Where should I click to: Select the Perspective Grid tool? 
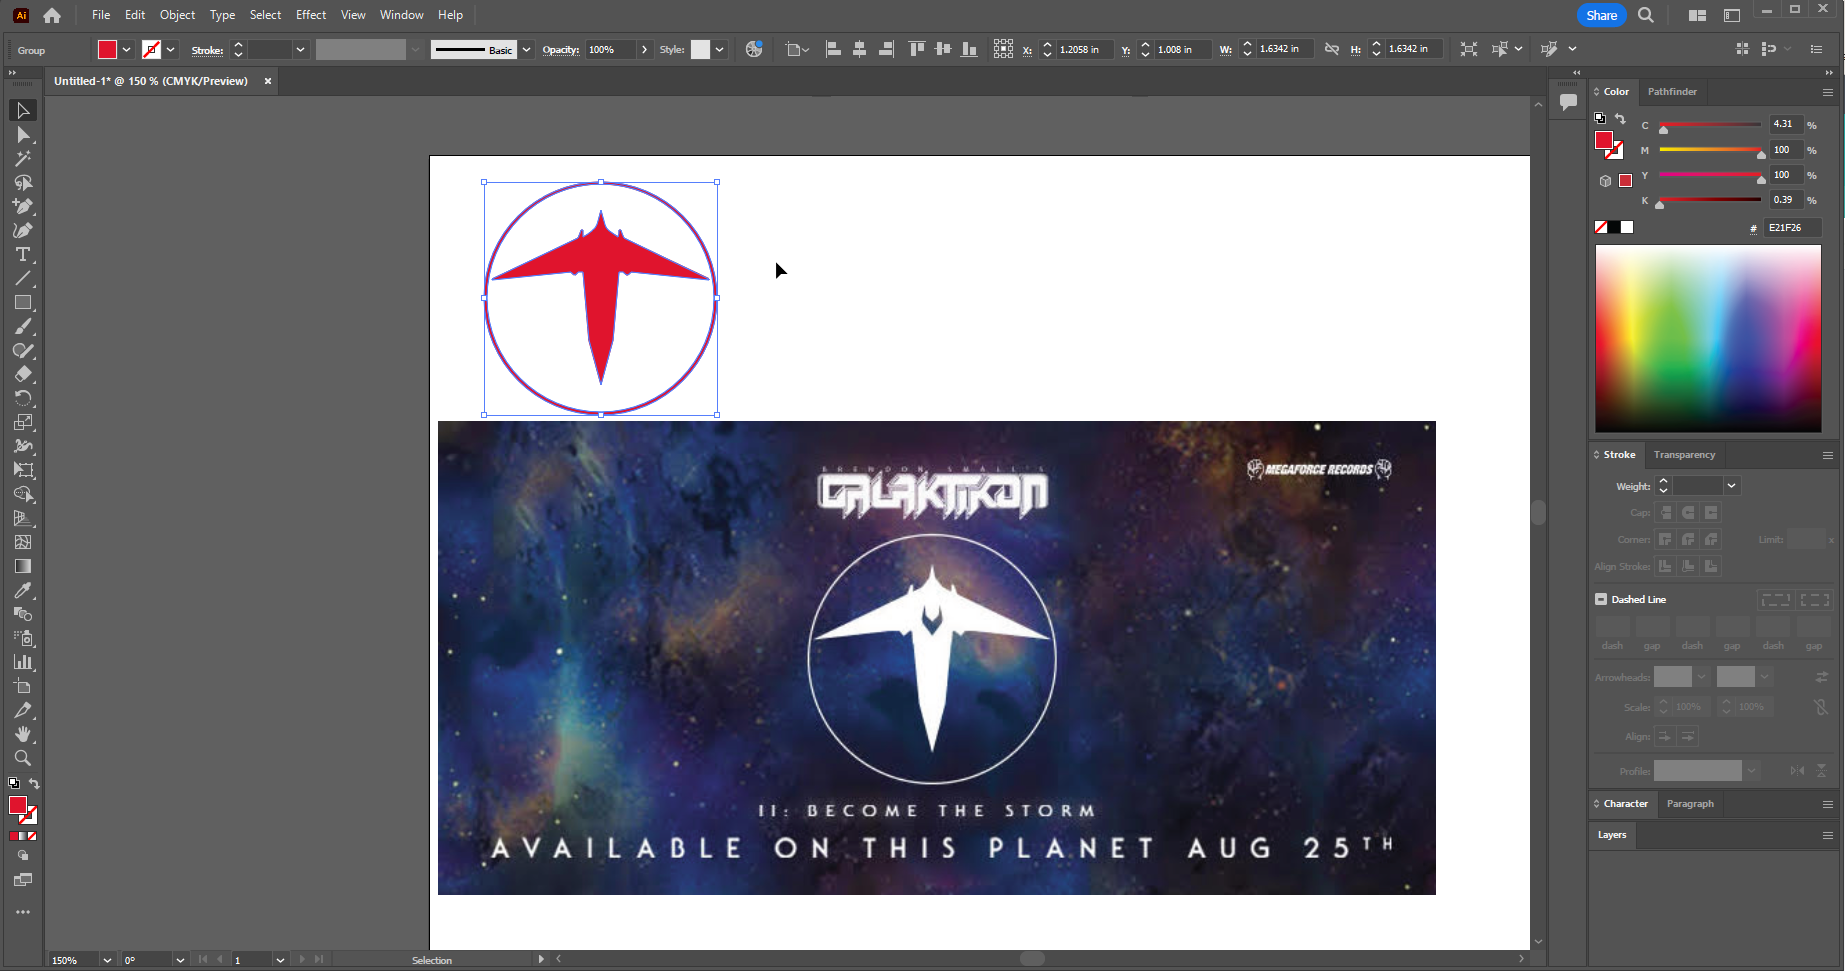pos(23,519)
